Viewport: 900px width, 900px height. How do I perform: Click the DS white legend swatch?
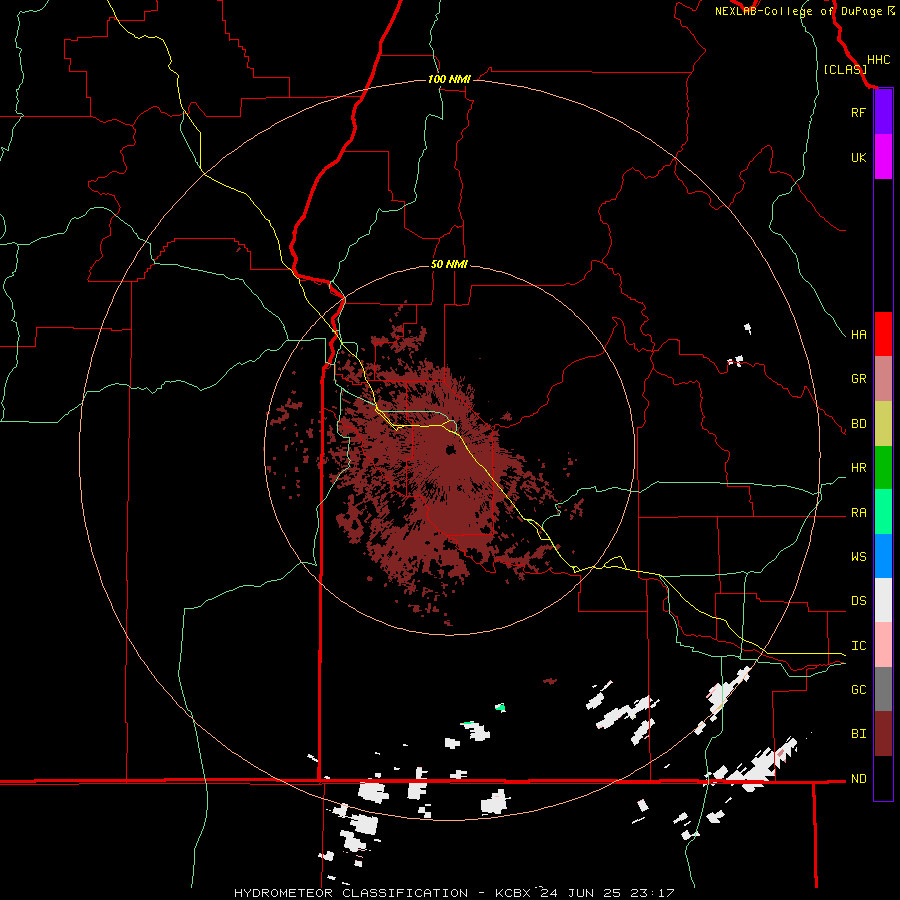(883, 600)
